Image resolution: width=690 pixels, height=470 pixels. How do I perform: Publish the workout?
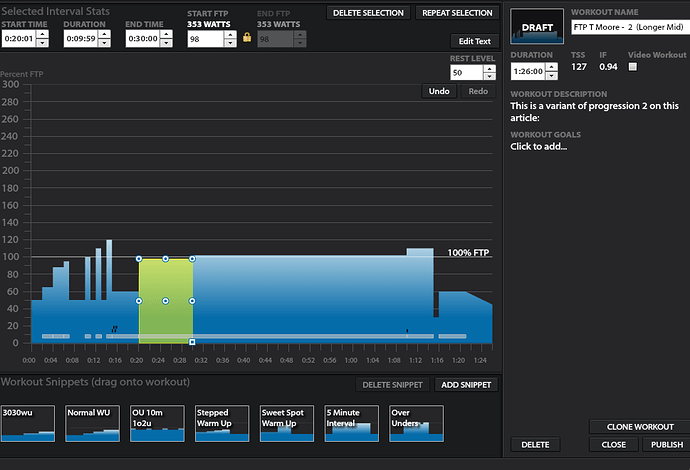coord(667,444)
